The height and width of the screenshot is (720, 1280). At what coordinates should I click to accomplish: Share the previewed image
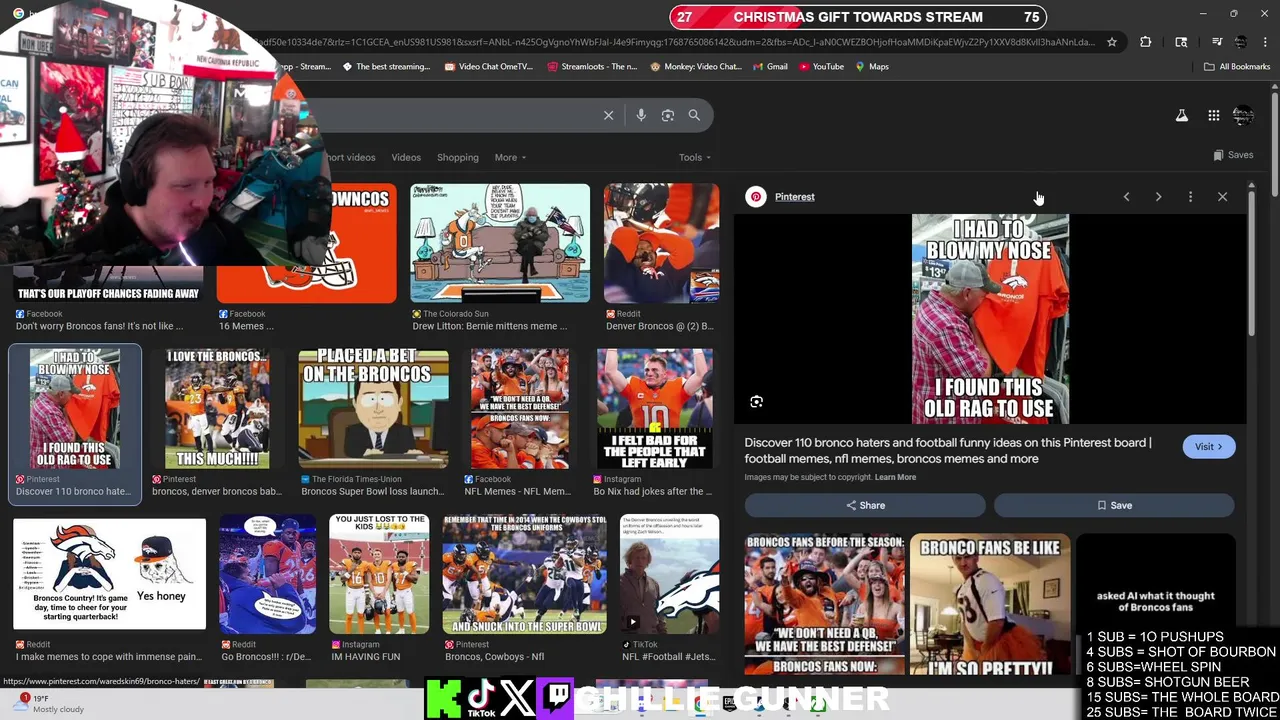tap(865, 505)
